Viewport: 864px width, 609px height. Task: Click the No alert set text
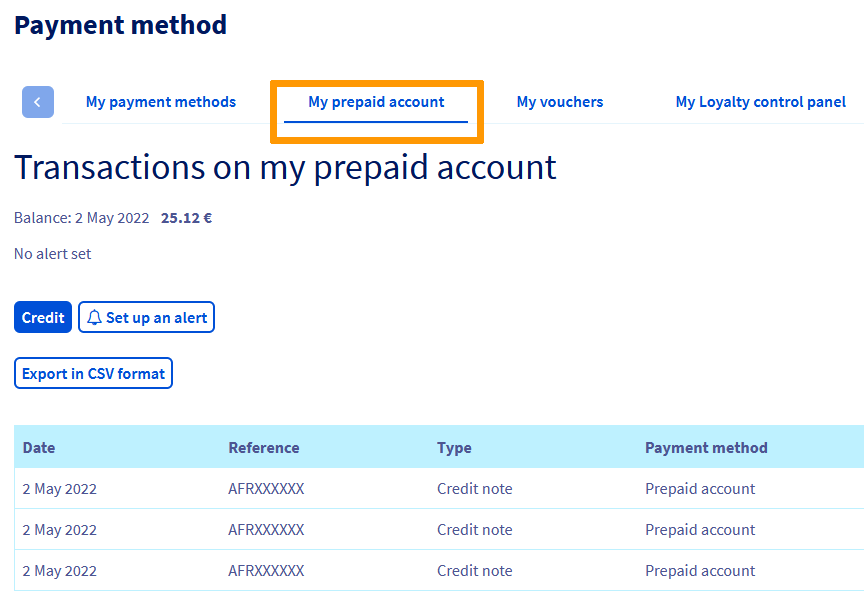pos(52,253)
